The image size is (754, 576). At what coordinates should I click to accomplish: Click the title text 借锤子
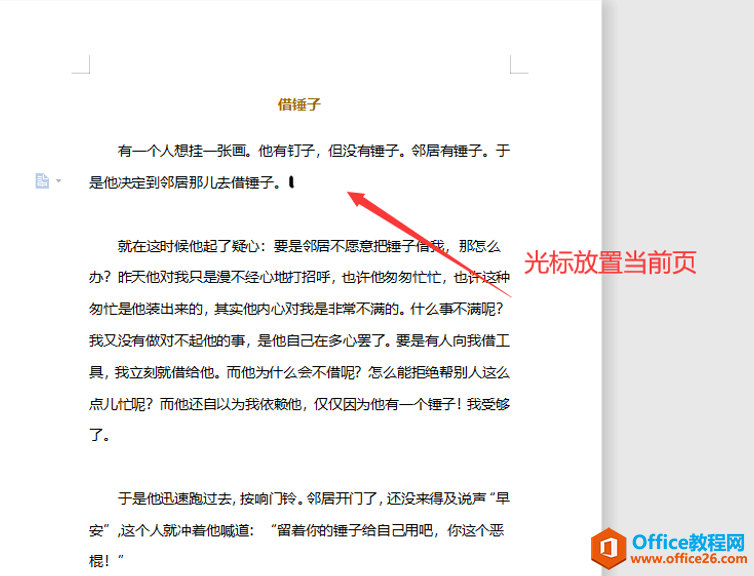click(299, 104)
